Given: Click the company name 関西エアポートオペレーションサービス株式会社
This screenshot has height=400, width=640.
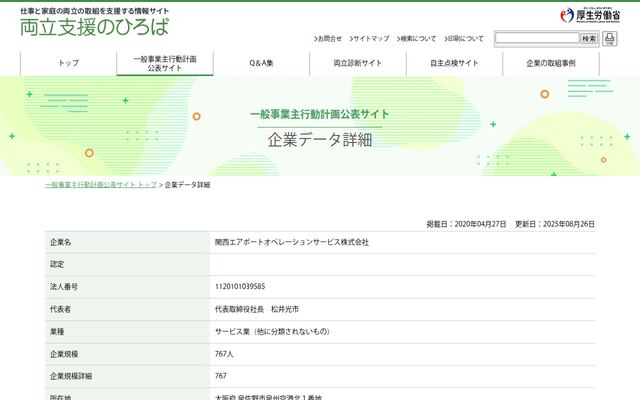Looking at the screenshot, I should point(292,242).
